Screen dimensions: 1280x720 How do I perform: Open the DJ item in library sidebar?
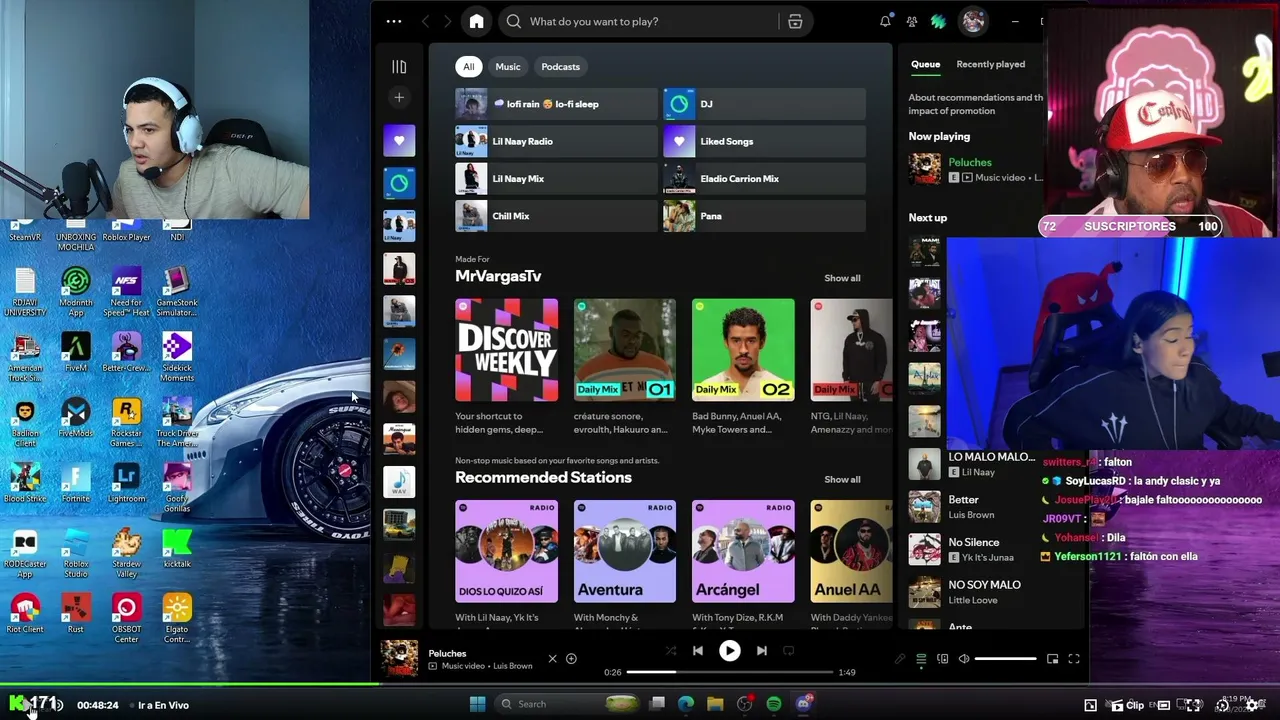tap(399, 183)
